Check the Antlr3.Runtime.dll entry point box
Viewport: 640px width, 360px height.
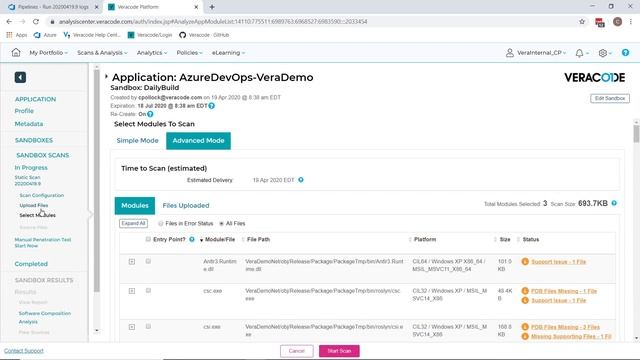[x=148, y=261]
